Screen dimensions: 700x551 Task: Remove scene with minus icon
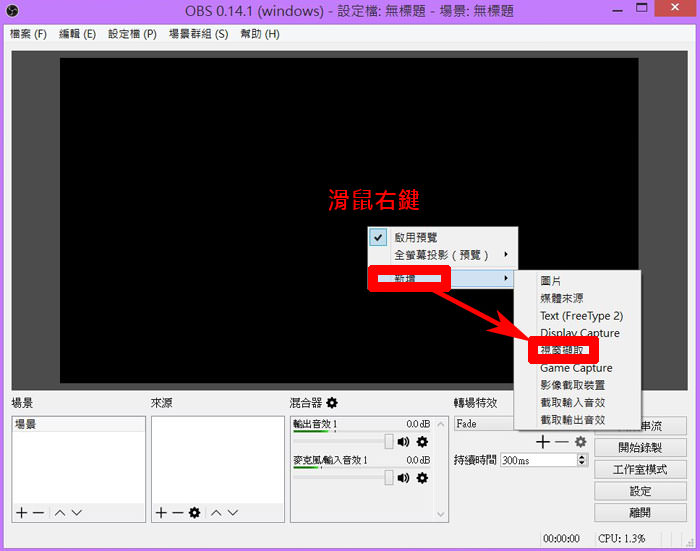pos(38,513)
